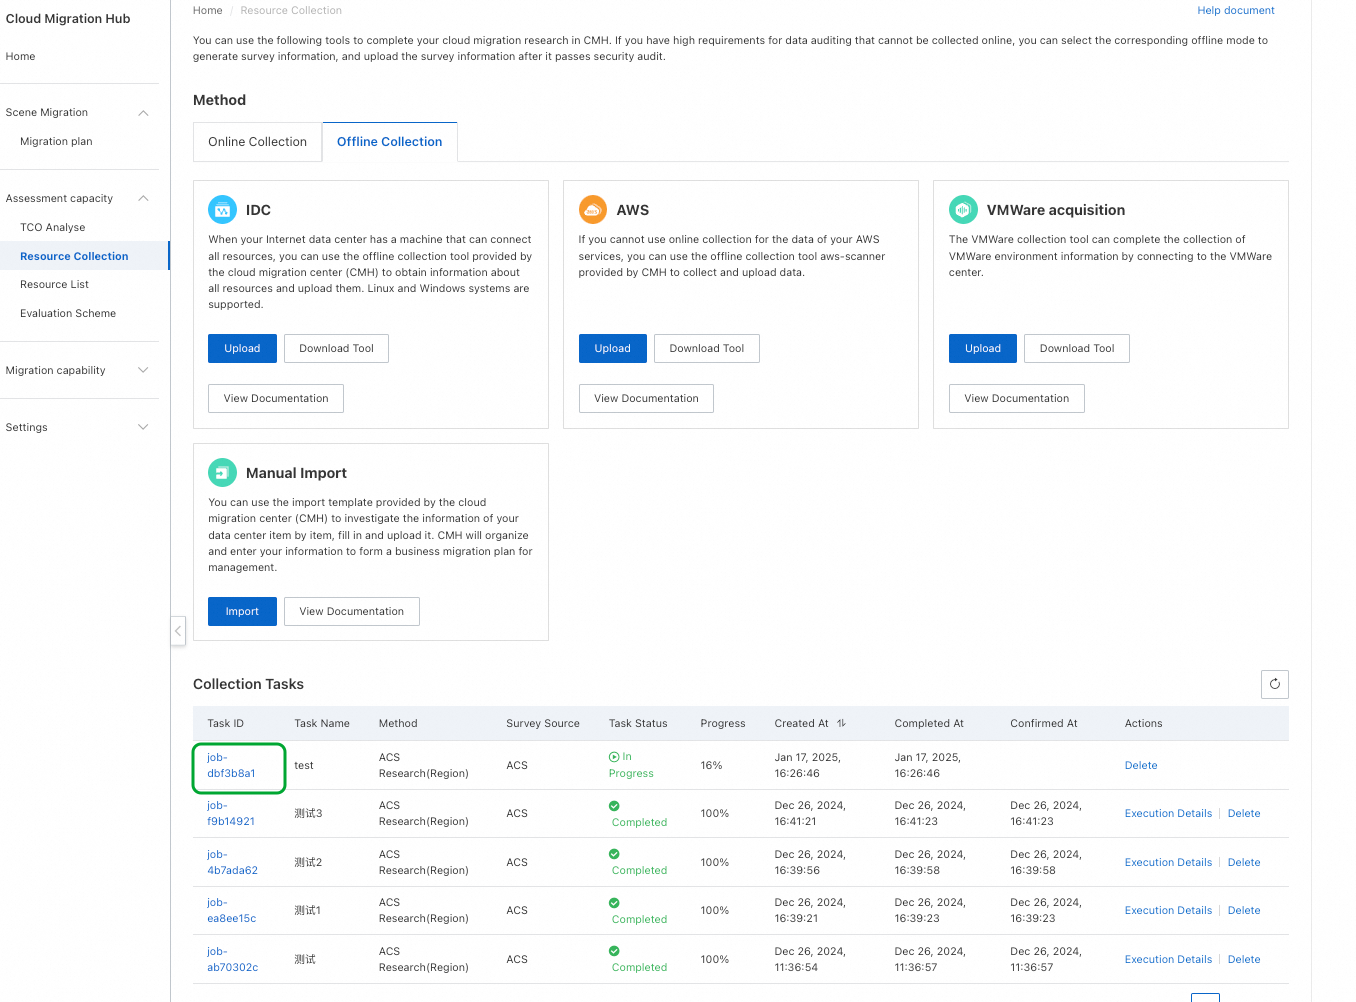Viewport: 1356px width, 1002px height.
Task: Click the AWS cloud icon
Action: pyautogui.click(x=593, y=210)
